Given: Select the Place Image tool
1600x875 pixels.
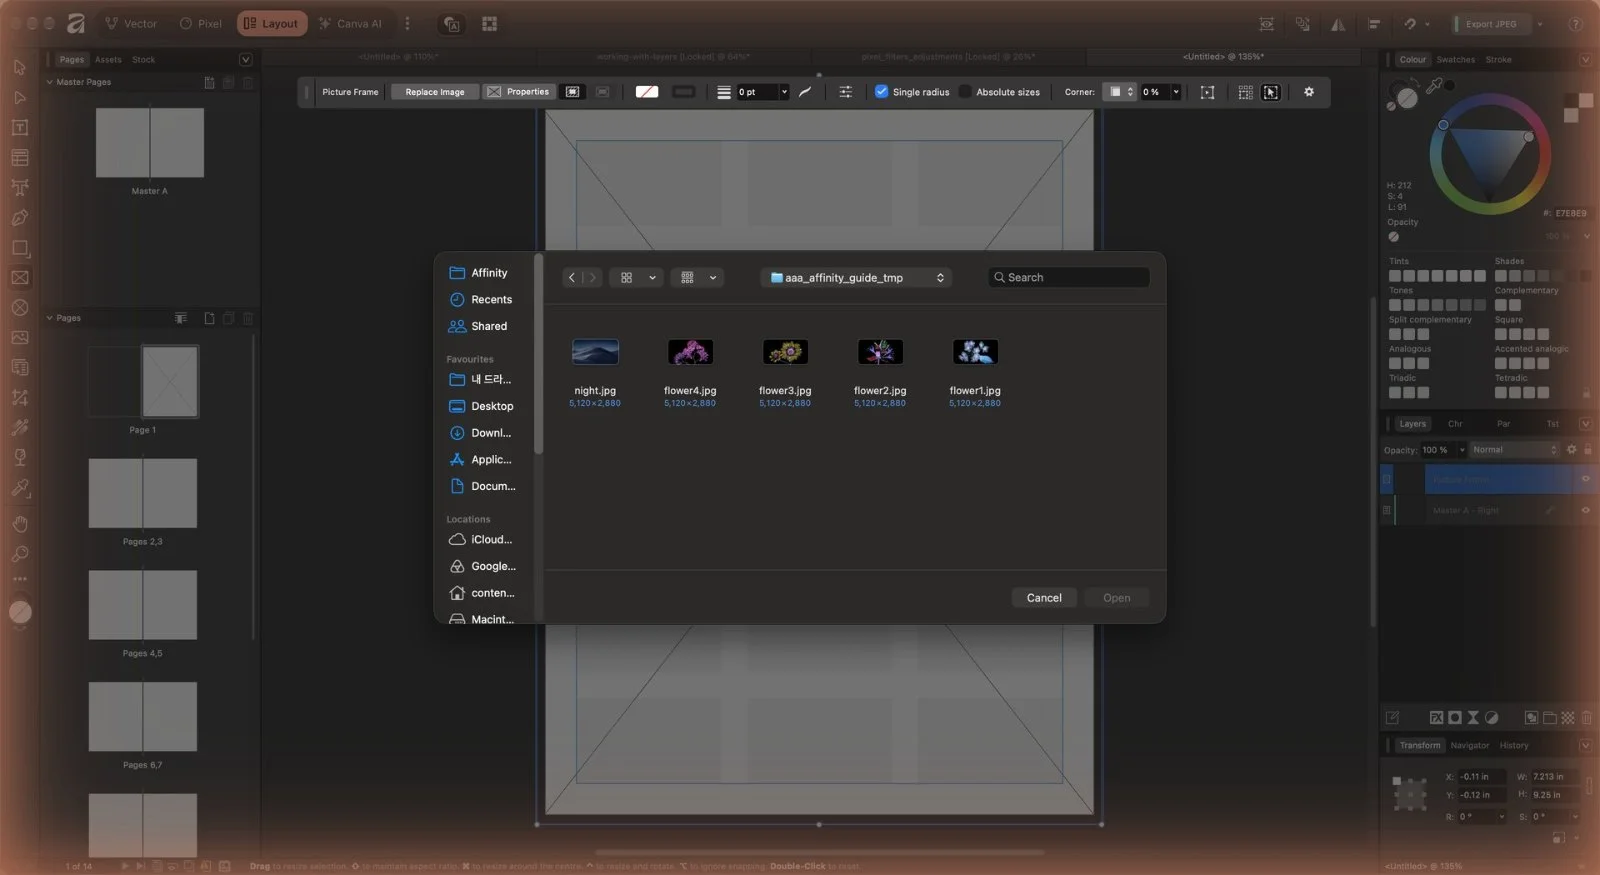Looking at the screenshot, I should (19, 337).
